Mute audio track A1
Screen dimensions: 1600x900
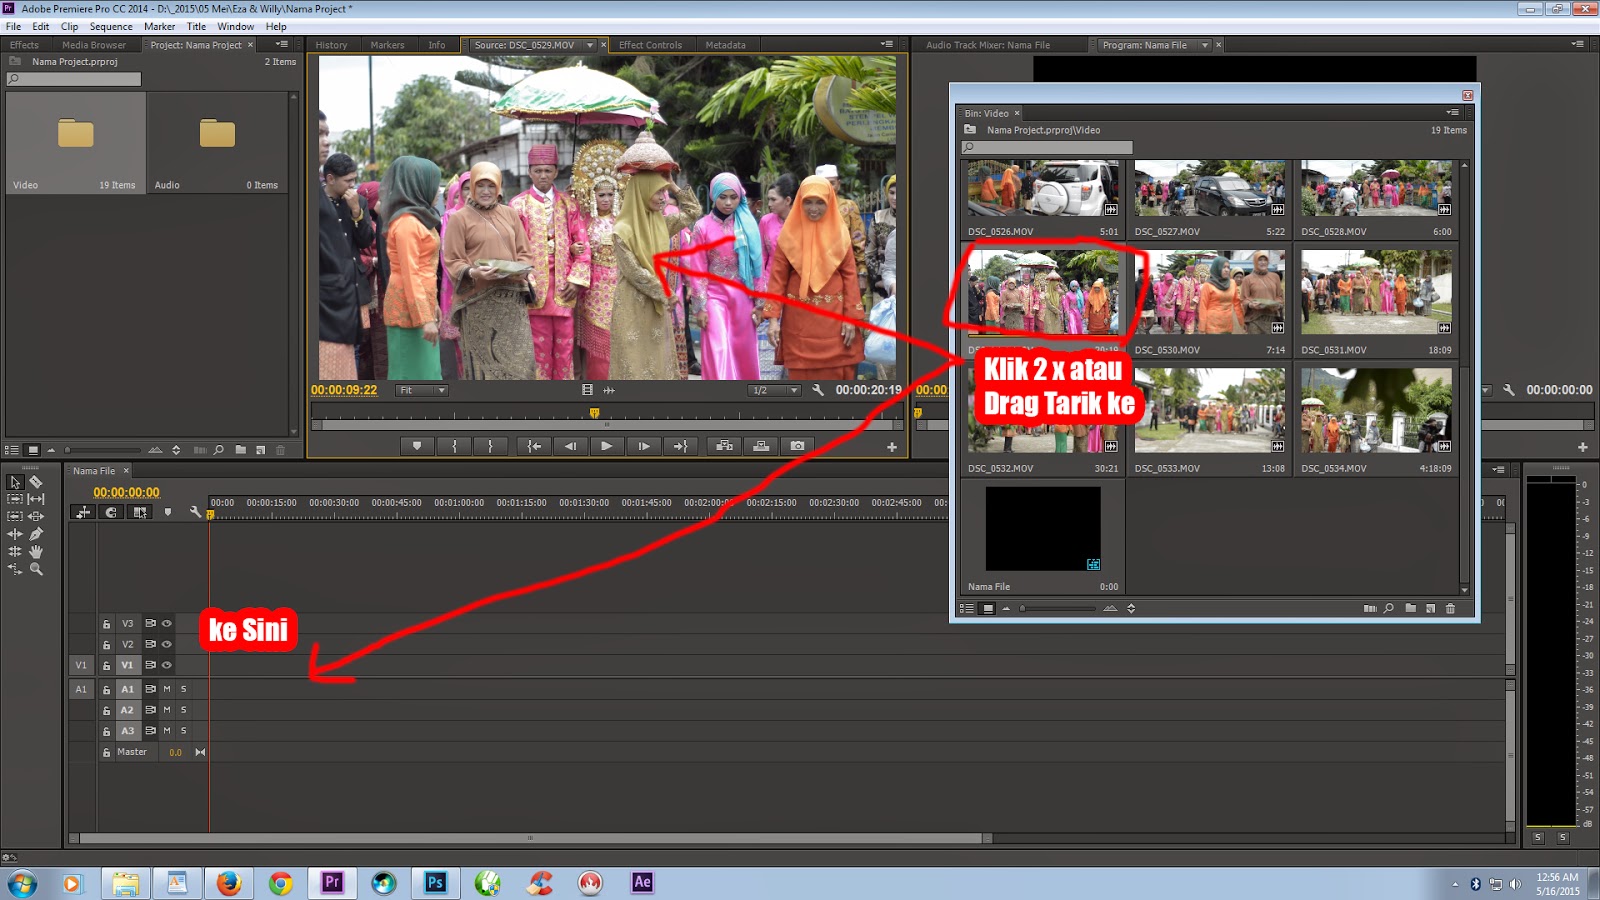(167, 689)
